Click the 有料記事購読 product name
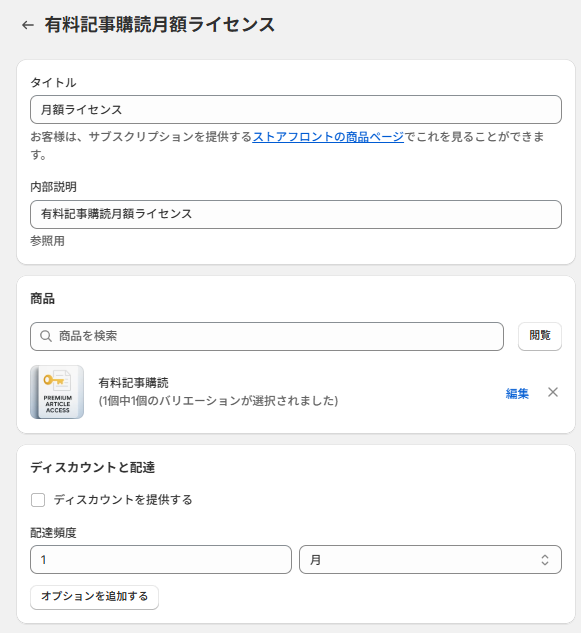The height and width of the screenshot is (633, 581). [134, 383]
